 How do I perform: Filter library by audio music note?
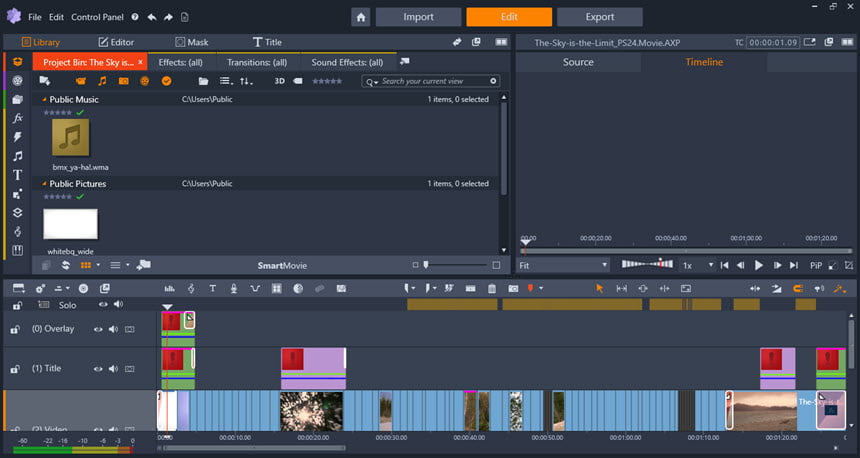(x=102, y=81)
